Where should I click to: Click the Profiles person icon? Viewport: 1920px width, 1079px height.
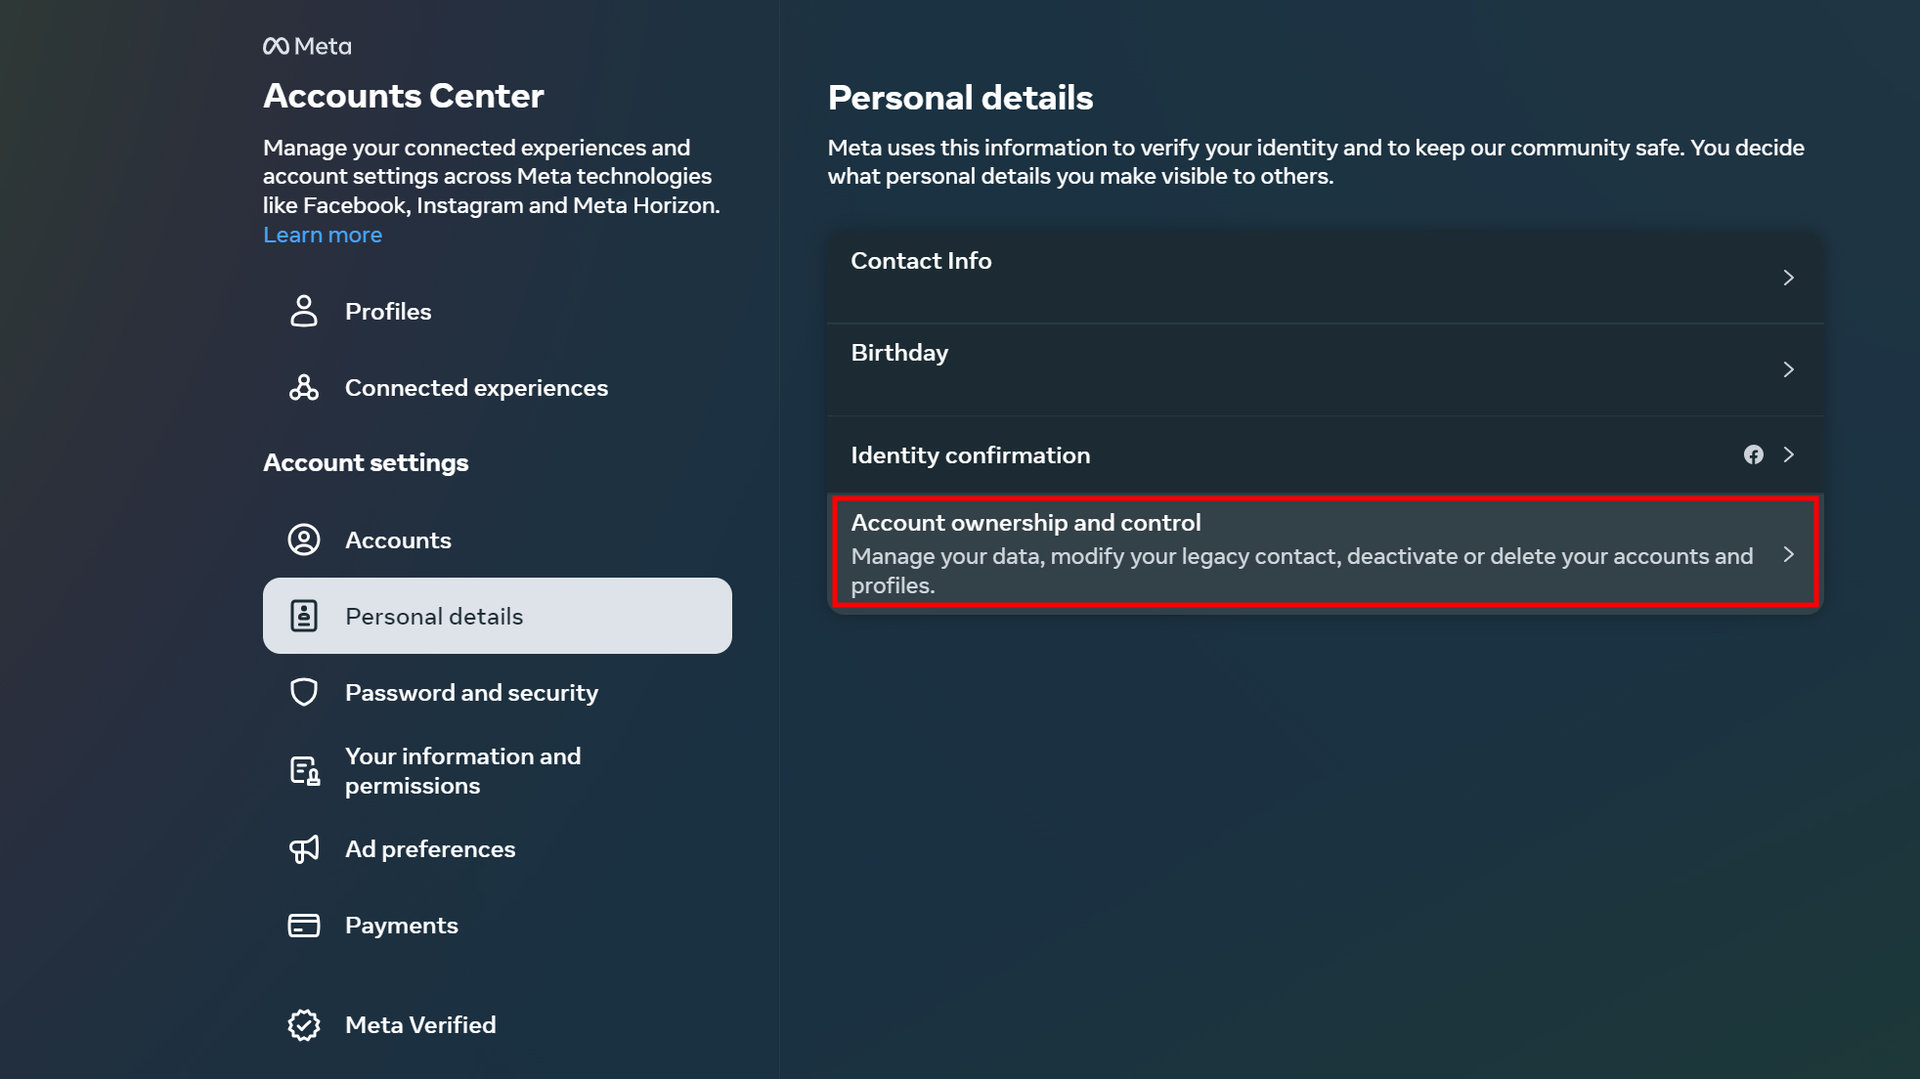coord(304,311)
